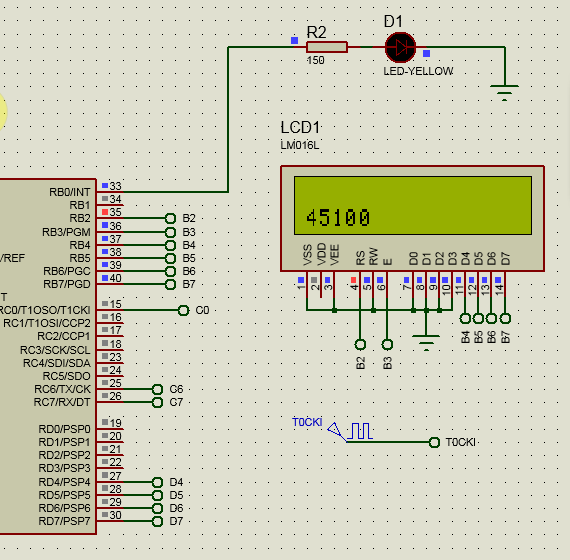Select the T0CKI terminal at wire end

[434, 442]
